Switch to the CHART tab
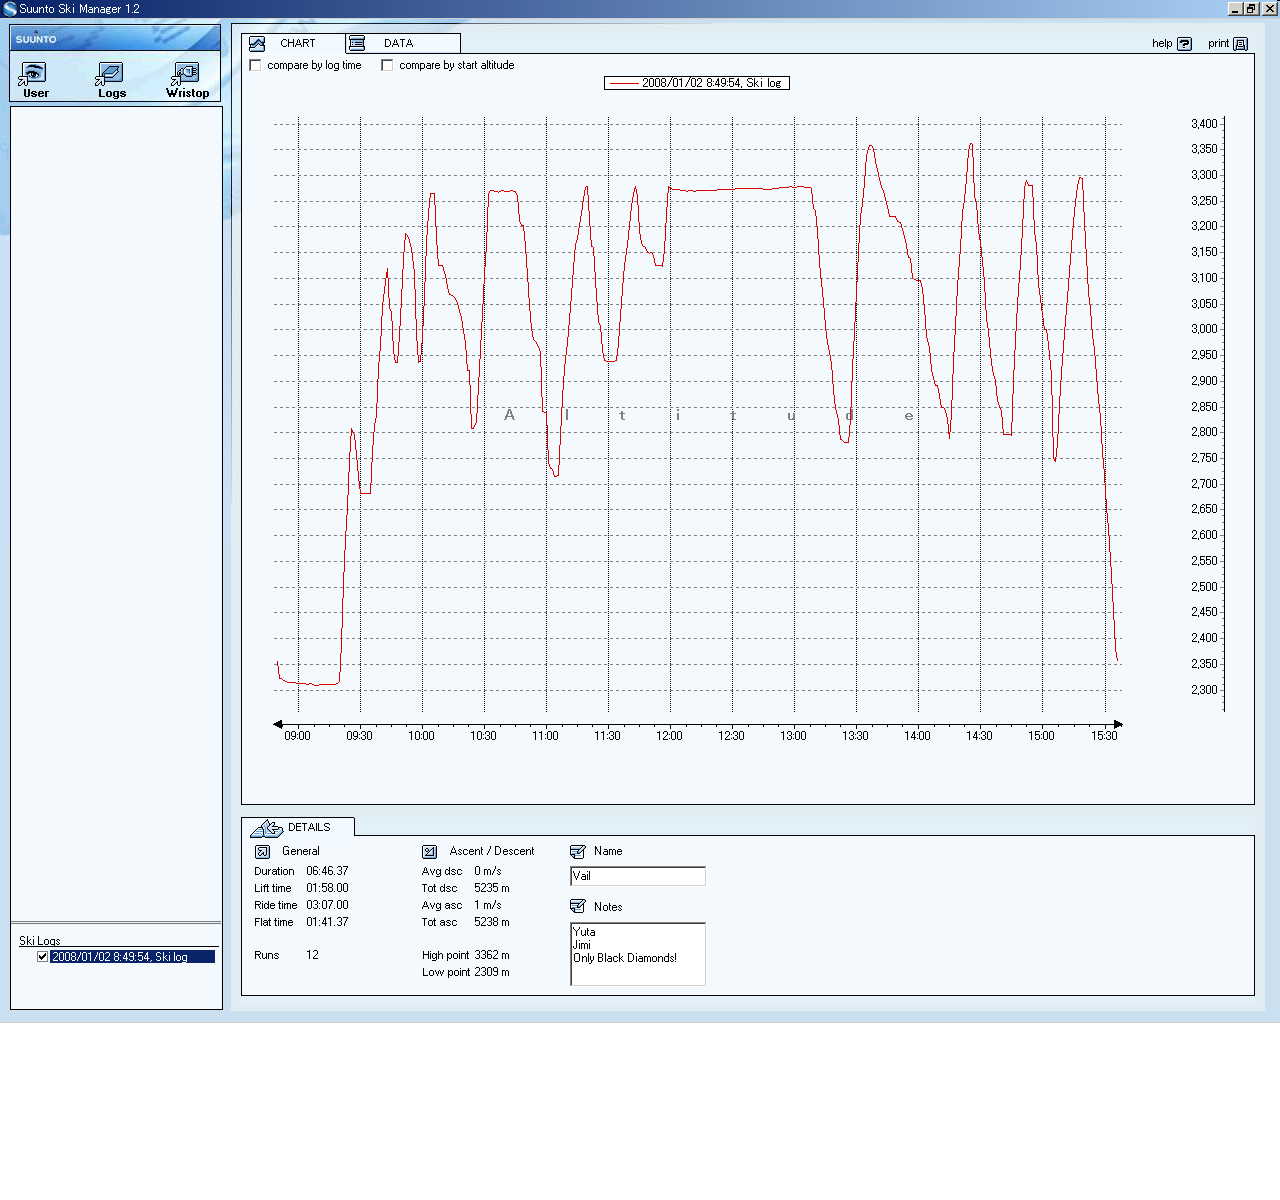Screen dimensions: 1280x1200 point(294,43)
